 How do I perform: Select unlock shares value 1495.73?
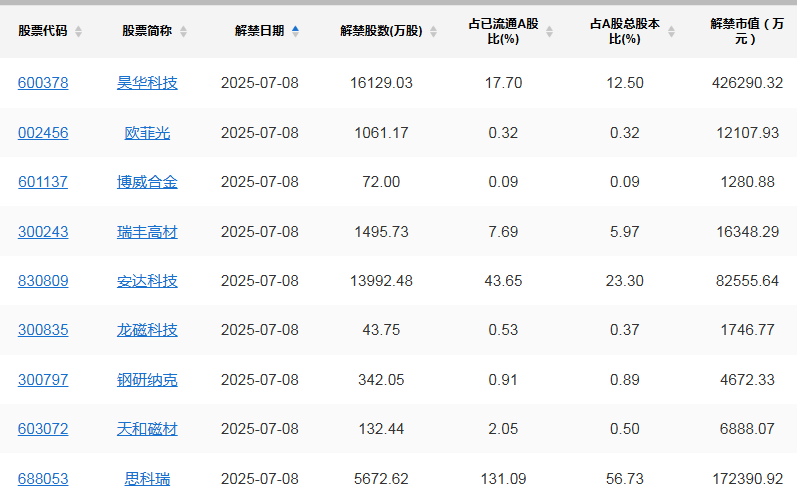[x=381, y=232]
